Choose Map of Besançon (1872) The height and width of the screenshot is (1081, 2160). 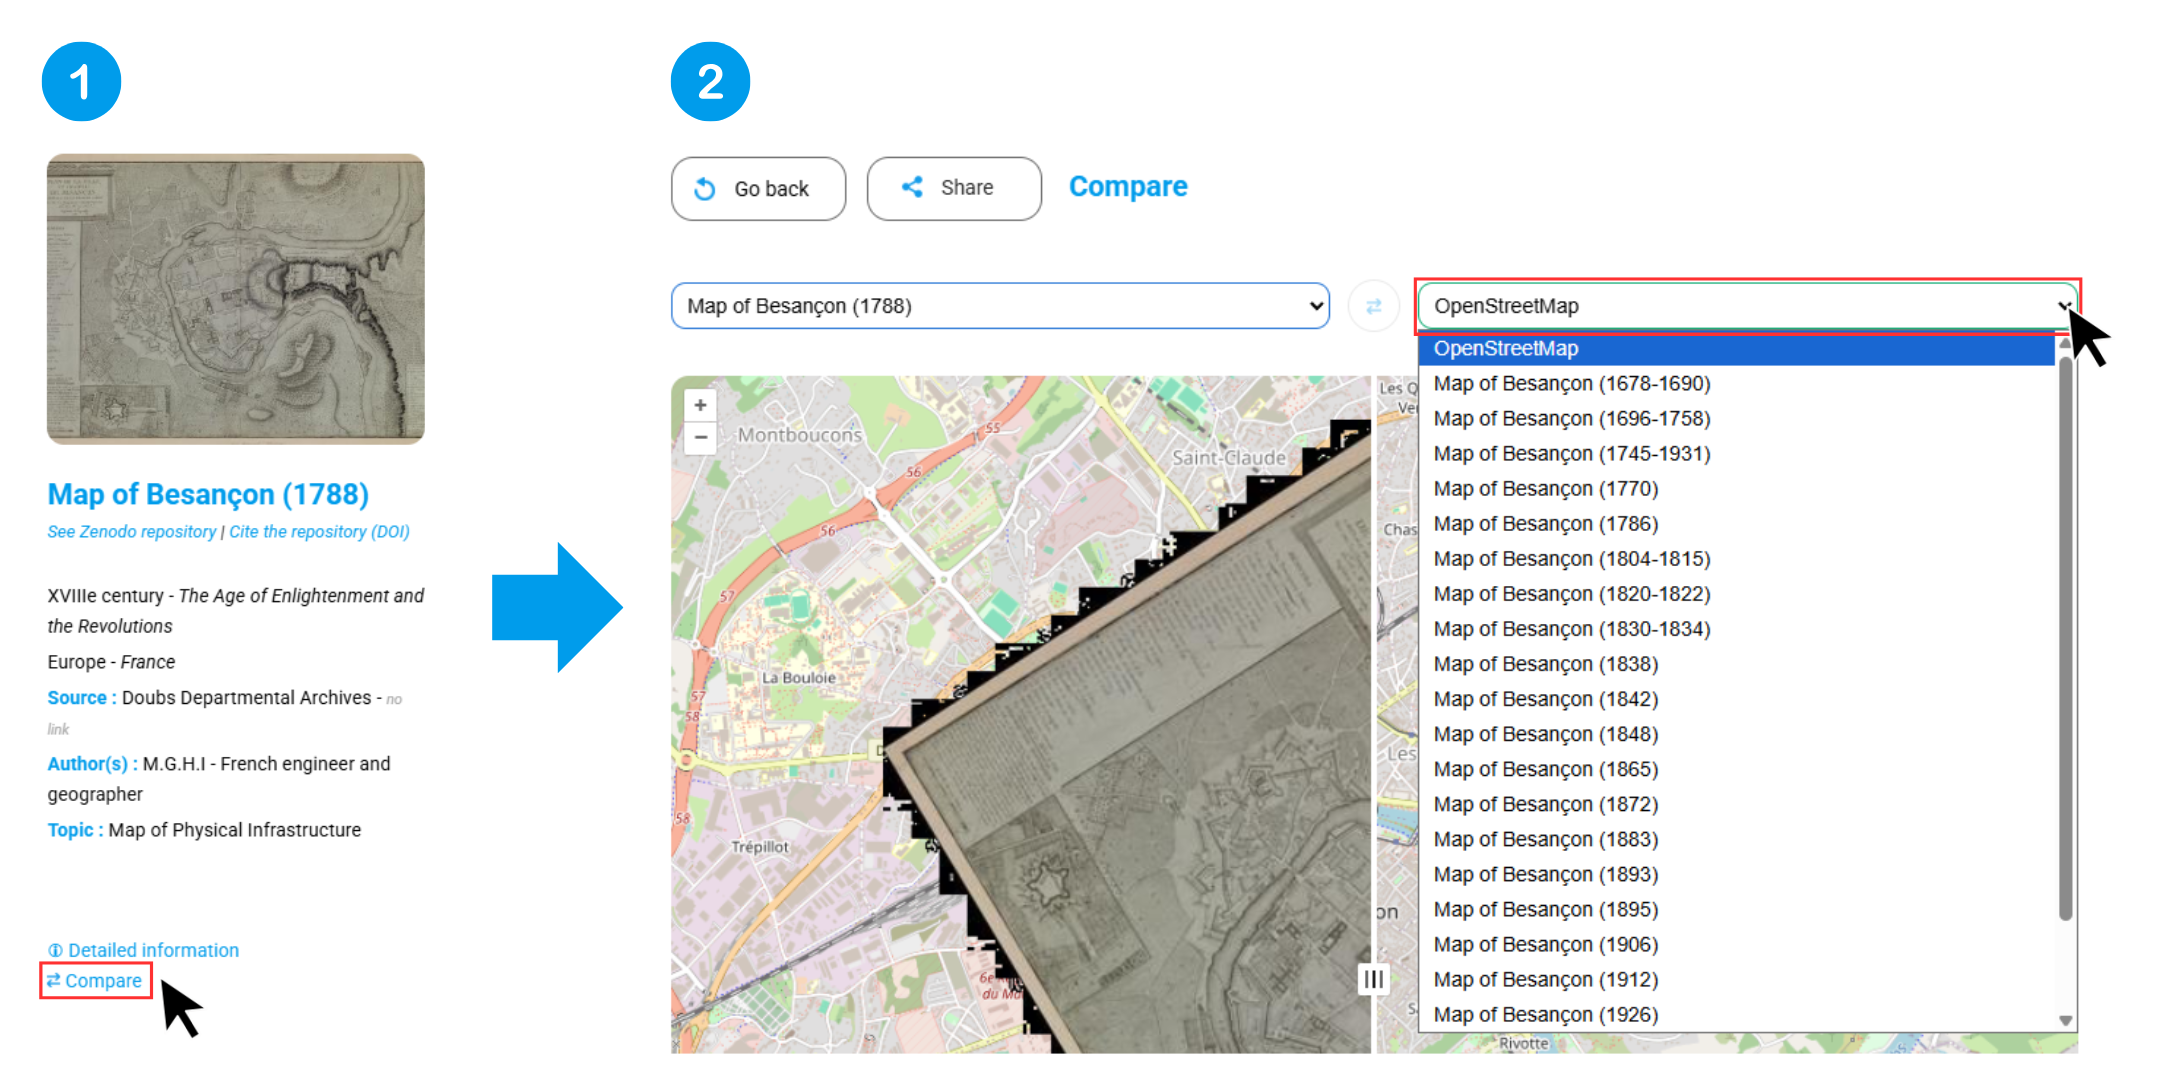pyautogui.click(x=1736, y=804)
